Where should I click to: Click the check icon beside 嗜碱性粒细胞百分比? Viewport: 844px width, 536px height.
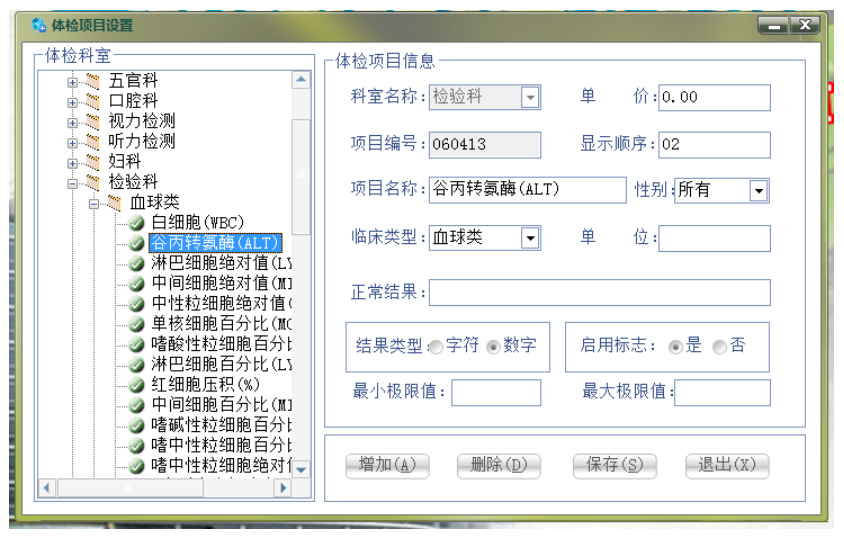tap(137, 426)
